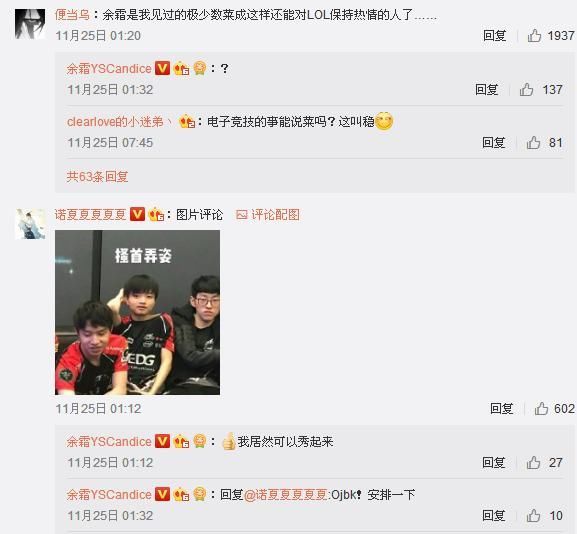Like the '?' reply with 137 likes
577x534 pixels.
(527, 89)
